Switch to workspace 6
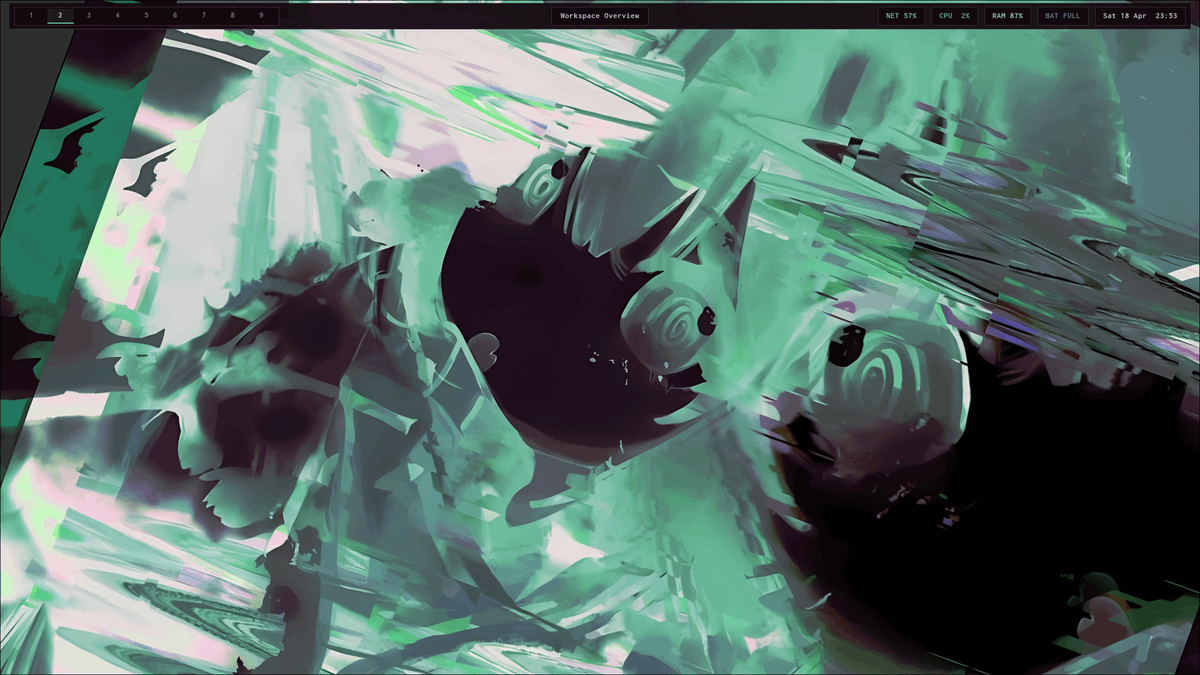 click(175, 15)
